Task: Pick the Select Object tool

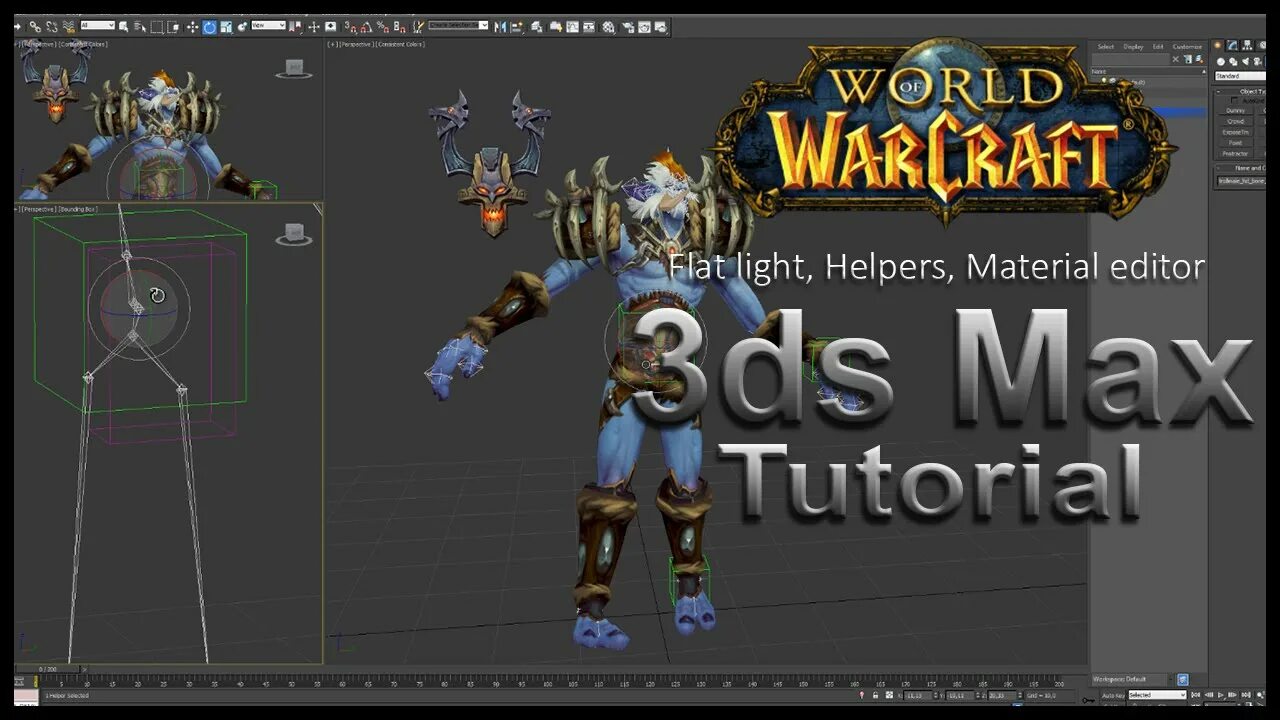Action: [x=124, y=27]
